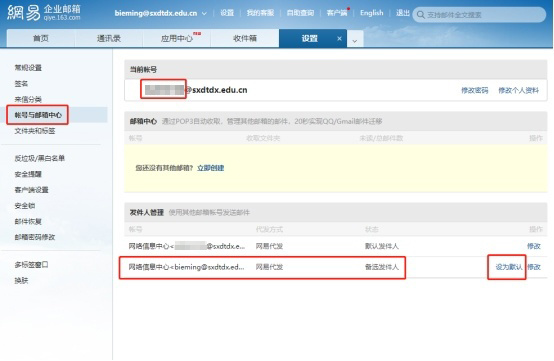Click the 当前帐号 section heading
The image size is (554, 361).
tap(143, 69)
